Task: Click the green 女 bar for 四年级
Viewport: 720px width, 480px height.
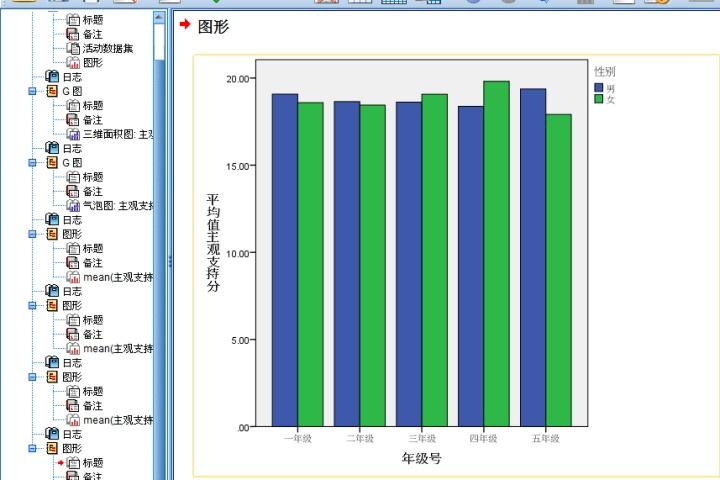Action: click(496, 254)
